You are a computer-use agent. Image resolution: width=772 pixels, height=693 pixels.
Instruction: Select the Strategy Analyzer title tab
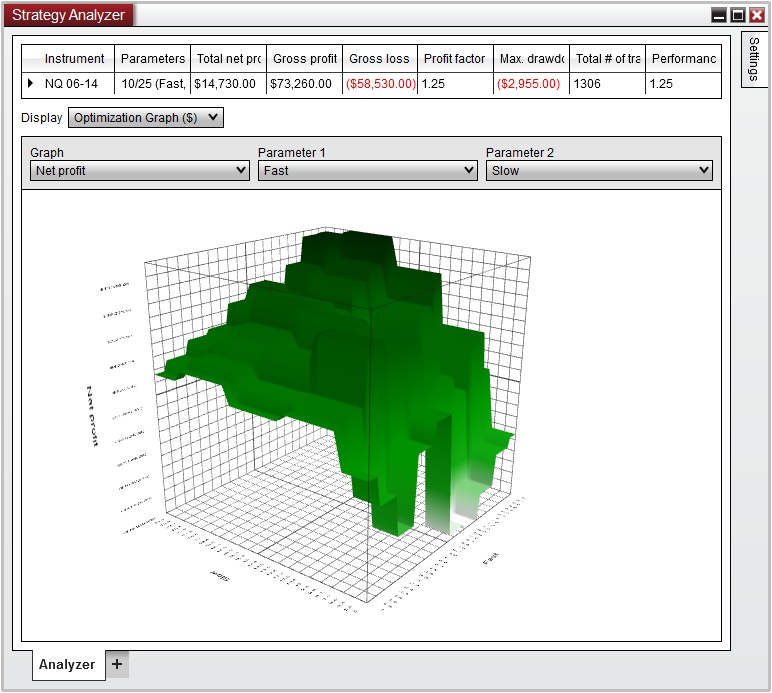(x=68, y=15)
